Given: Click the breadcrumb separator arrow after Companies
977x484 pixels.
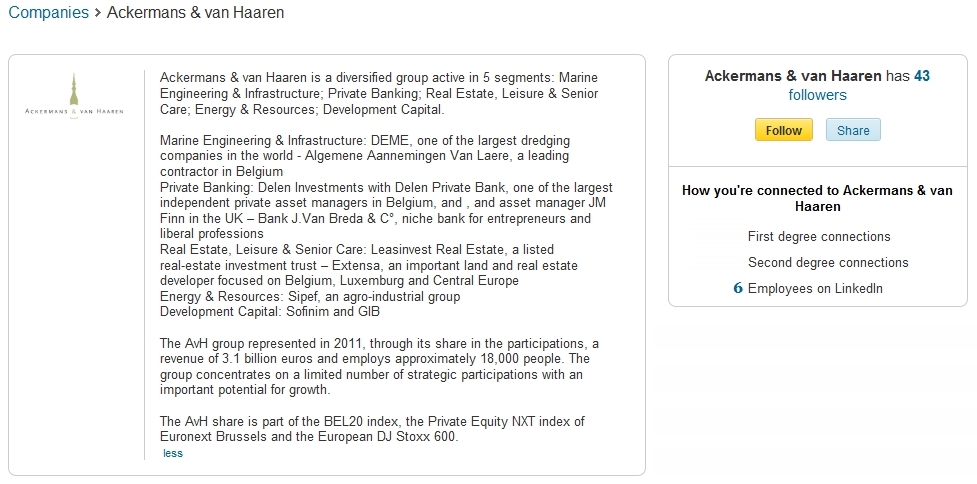Looking at the screenshot, I should [x=98, y=14].
